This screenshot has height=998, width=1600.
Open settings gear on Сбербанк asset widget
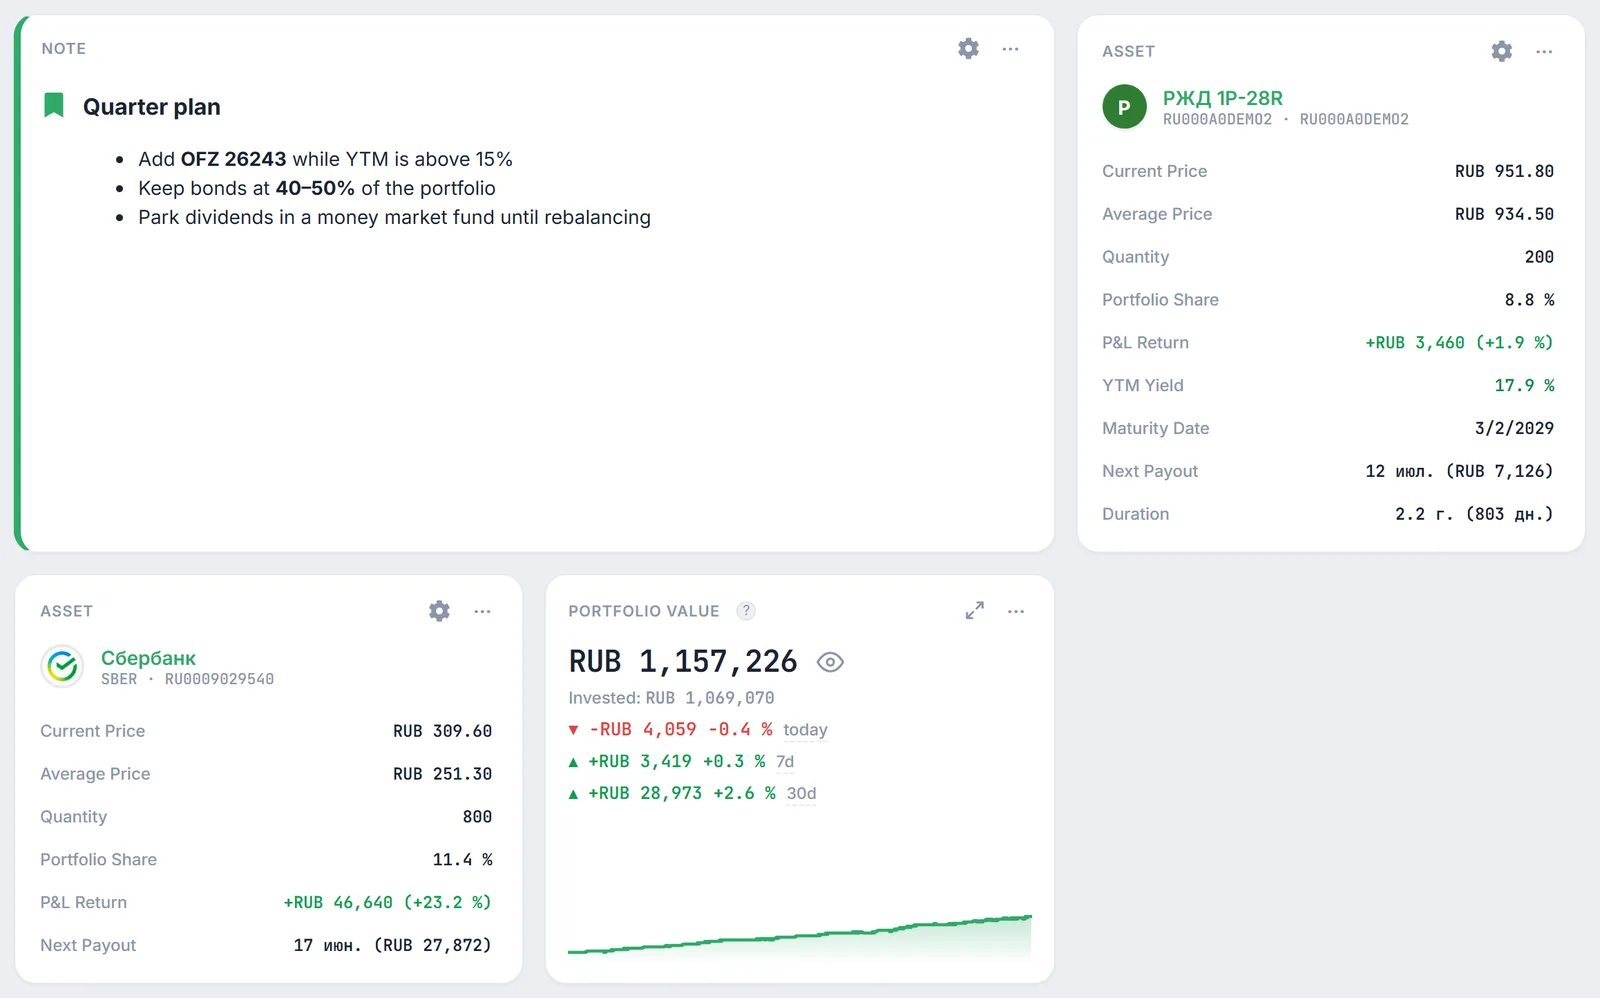pos(439,611)
